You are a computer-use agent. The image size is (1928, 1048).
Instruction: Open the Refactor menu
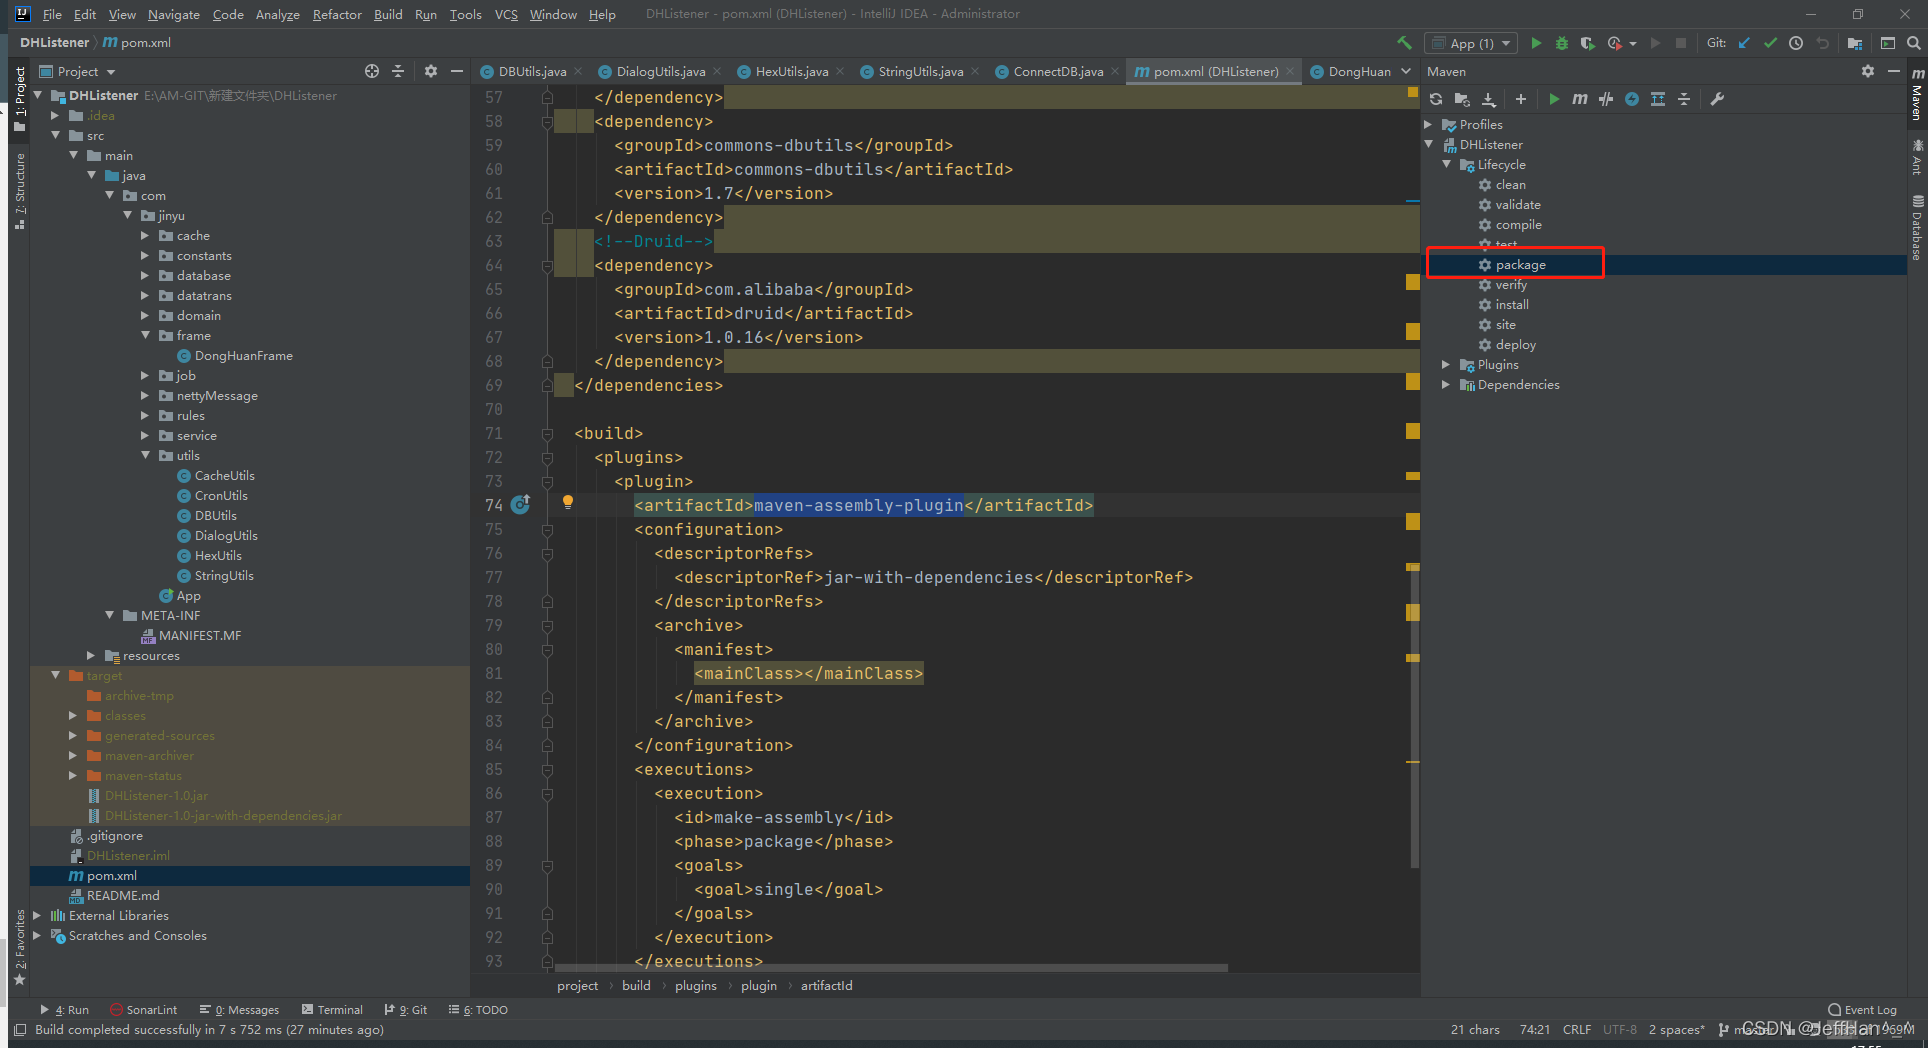coord(336,14)
